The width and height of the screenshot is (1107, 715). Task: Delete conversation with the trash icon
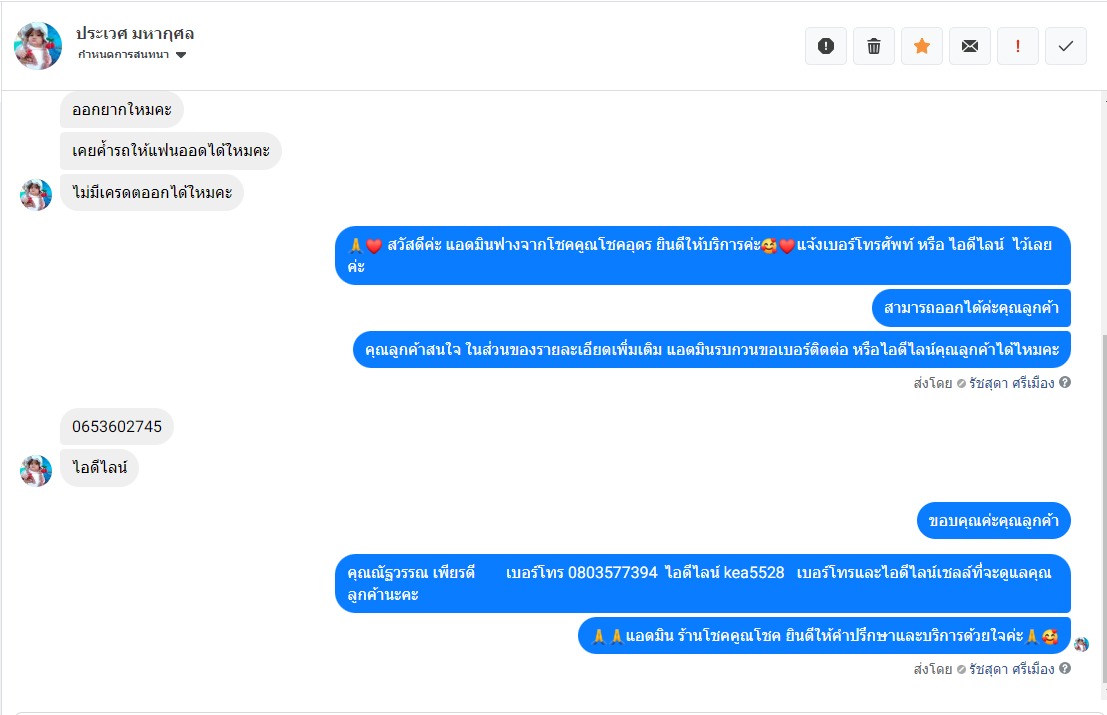(x=874, y=47)
